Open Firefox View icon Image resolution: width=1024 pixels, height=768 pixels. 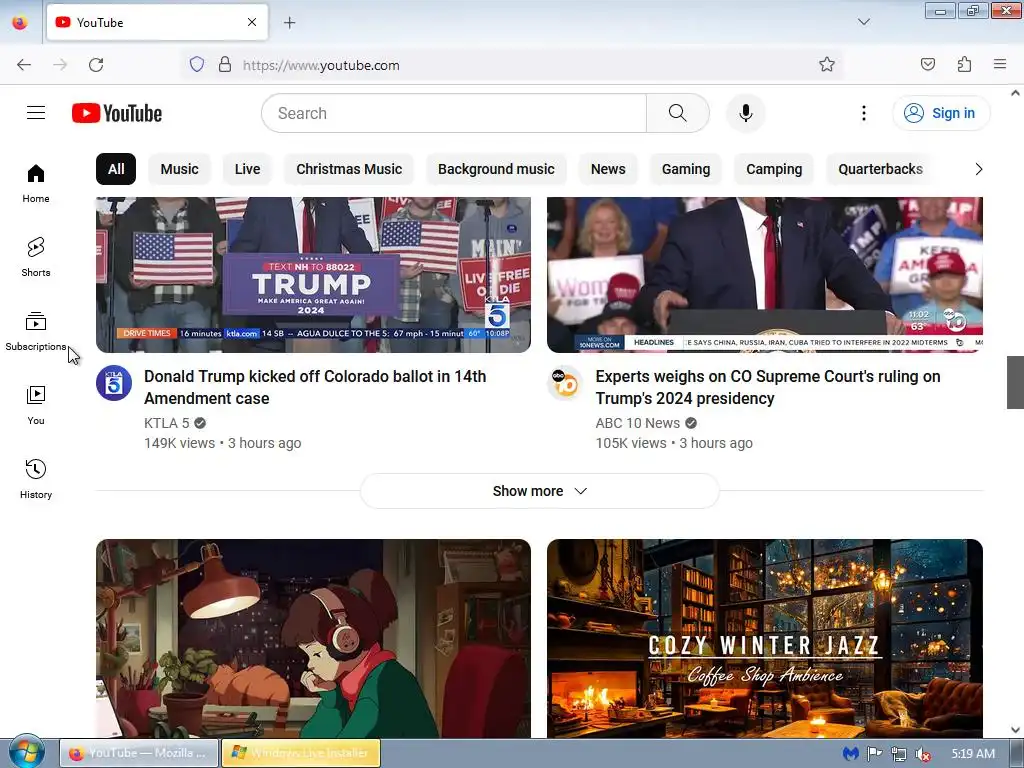click(20, 22)
